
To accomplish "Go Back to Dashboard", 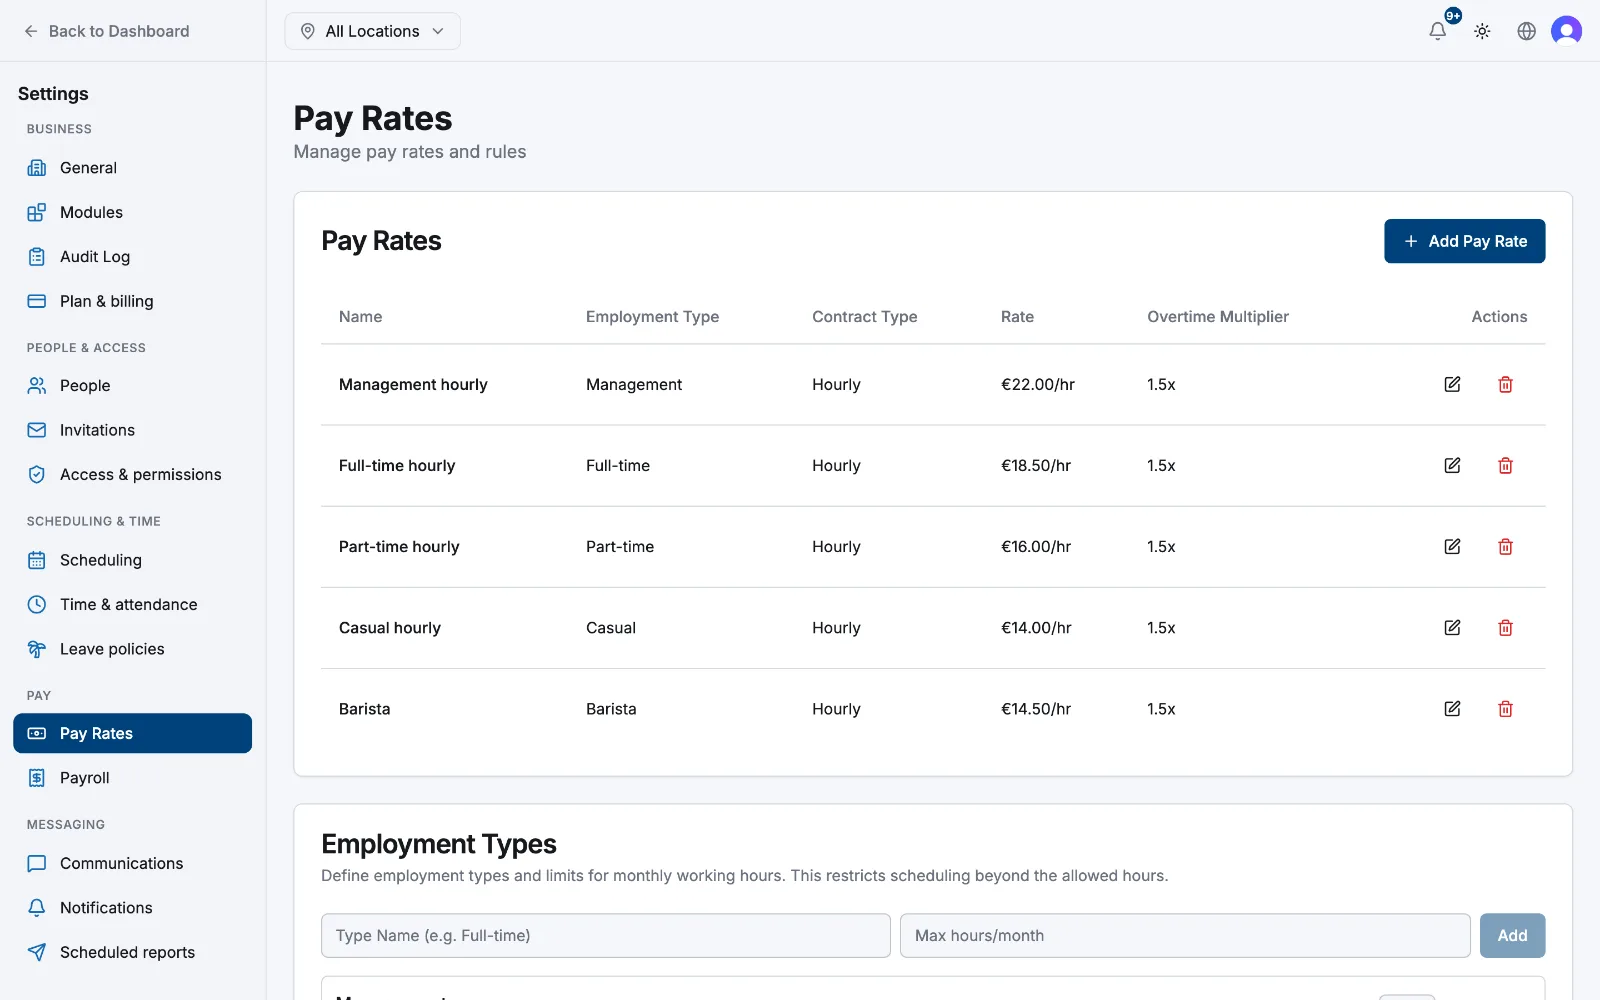I will coord(107,31).
